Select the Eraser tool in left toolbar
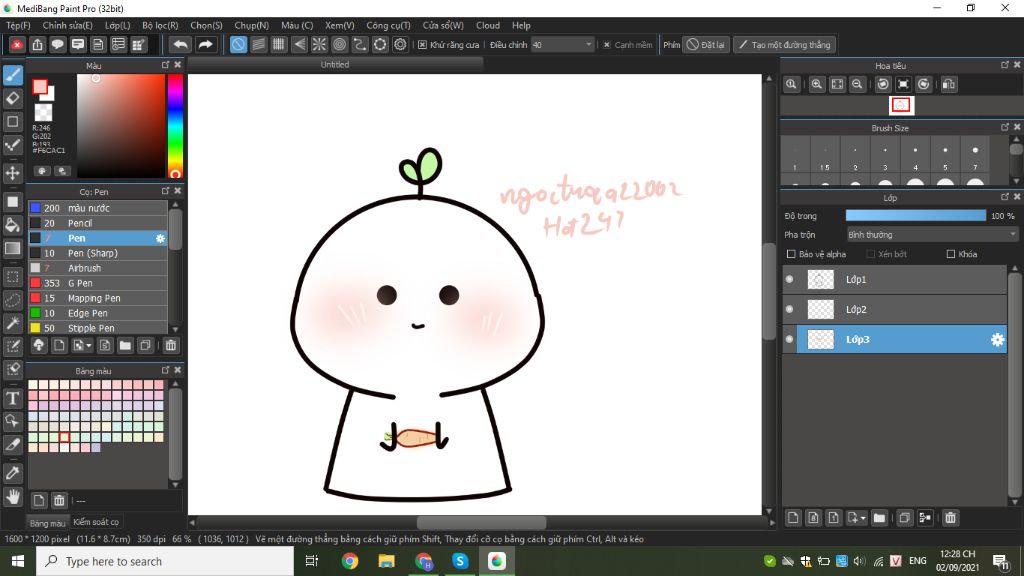 coord(13,98)
